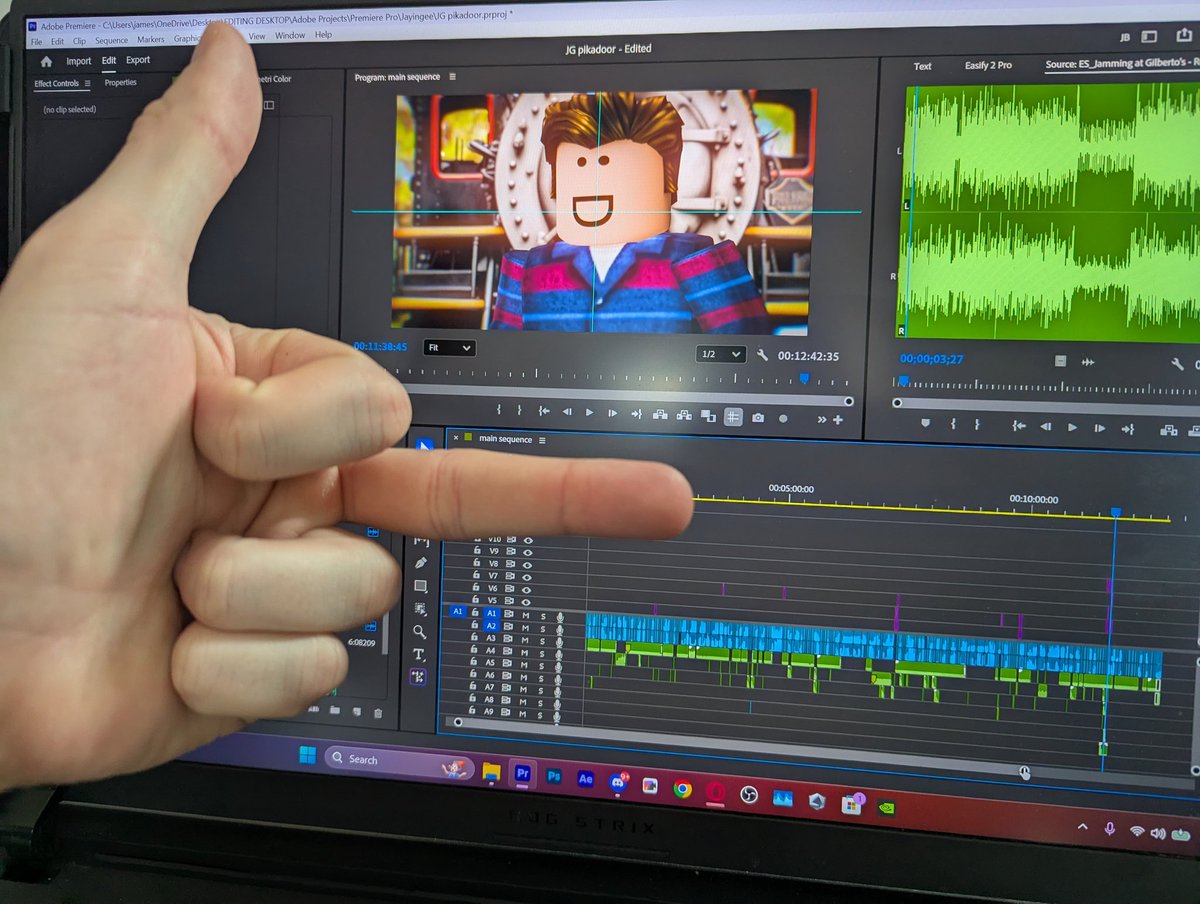This screenshot has height=904, width=1200.
Task: Switch to the Properties tab
Action: pos(120,82)
